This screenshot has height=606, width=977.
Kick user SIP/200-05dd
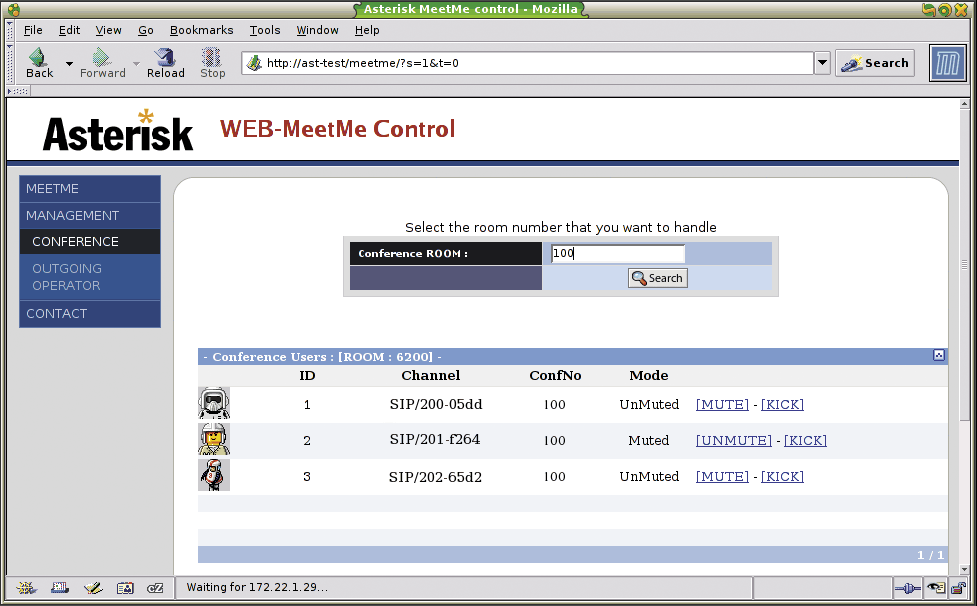[782, 404]
